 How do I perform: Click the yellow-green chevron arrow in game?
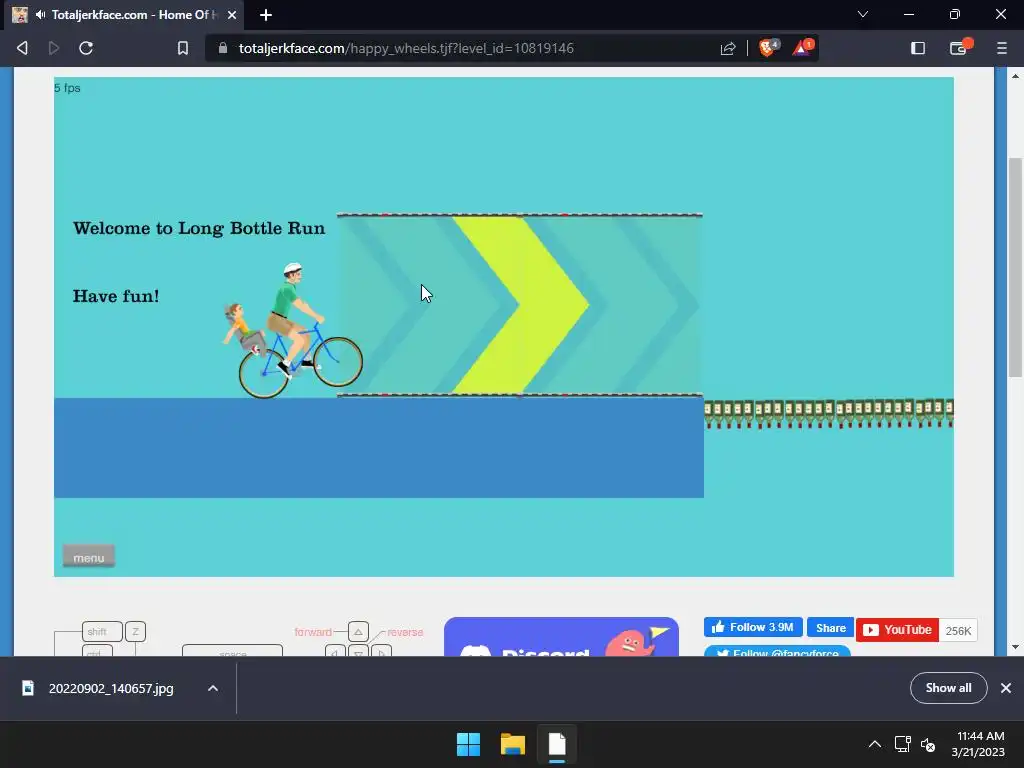click(x=521, y=305)
